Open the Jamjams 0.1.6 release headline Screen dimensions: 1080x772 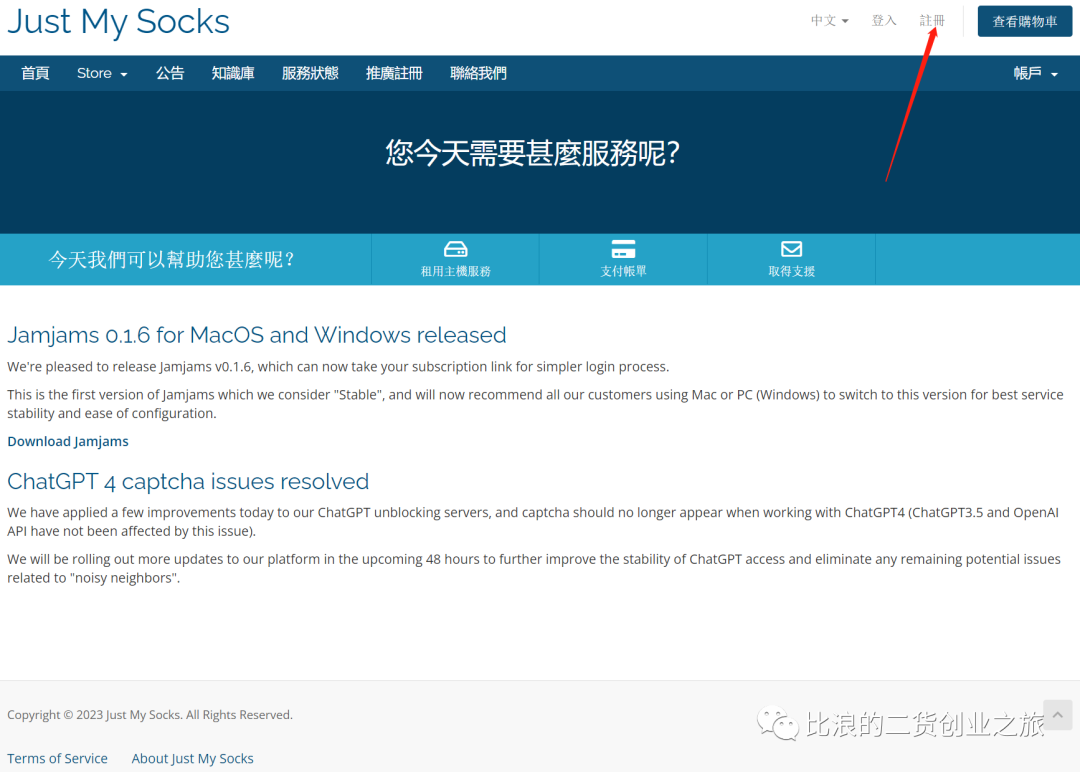point(256,335)
